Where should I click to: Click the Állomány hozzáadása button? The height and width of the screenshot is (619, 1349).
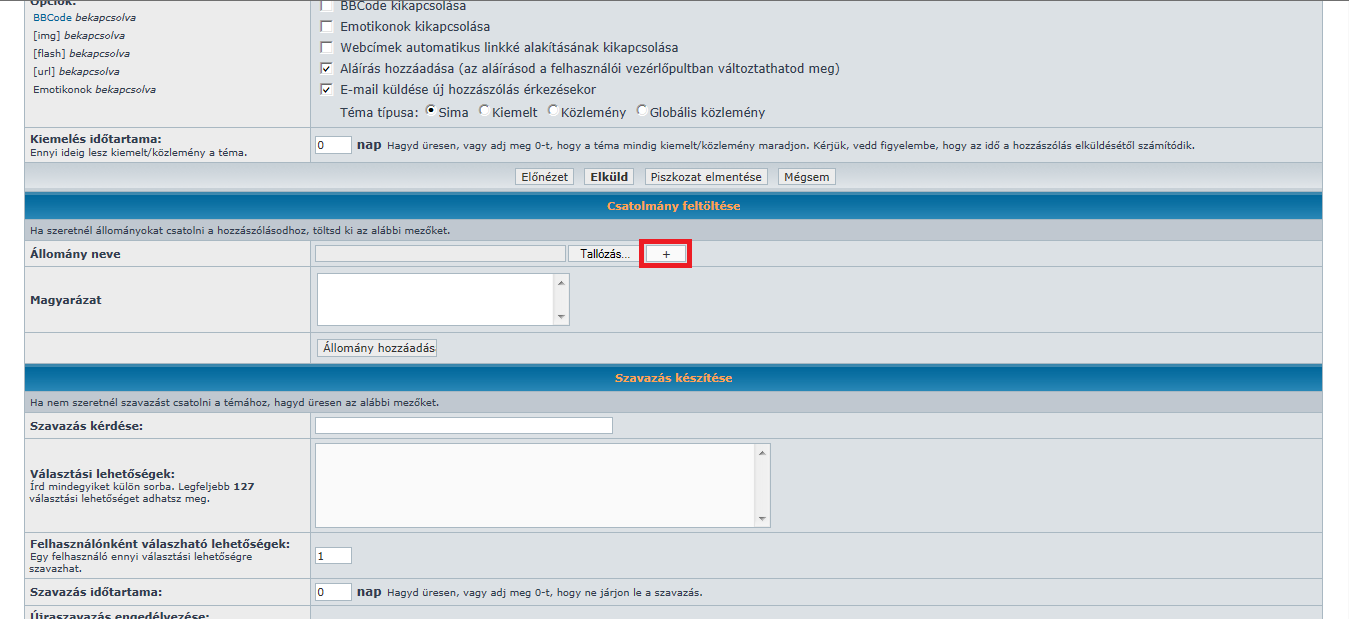[x=376, y=348]
